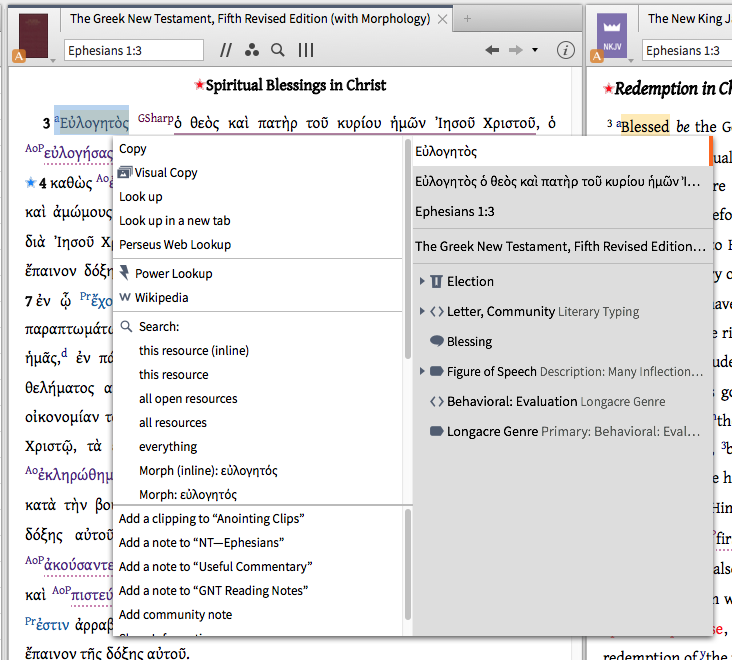Viewport: 732px width, 660px height.
Task: Choose Copy from the context menu
Action: point(133,149)
